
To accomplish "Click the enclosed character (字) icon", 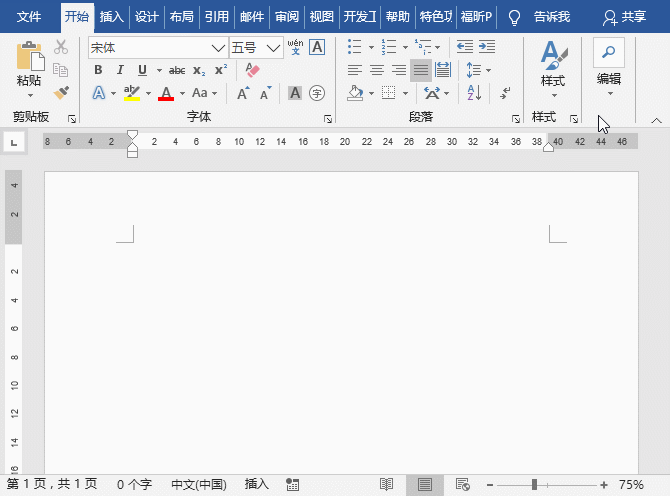I will pos(317,93).
